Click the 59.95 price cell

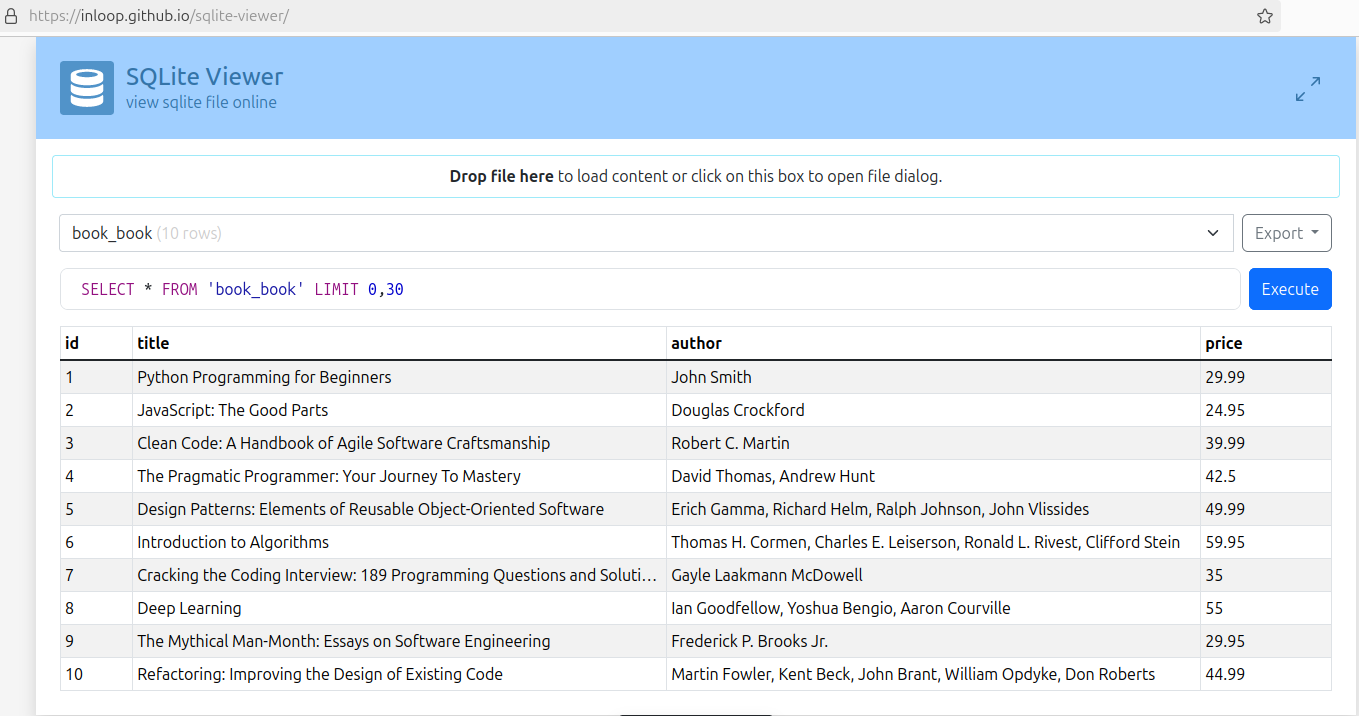click(x=1225, y=542)
